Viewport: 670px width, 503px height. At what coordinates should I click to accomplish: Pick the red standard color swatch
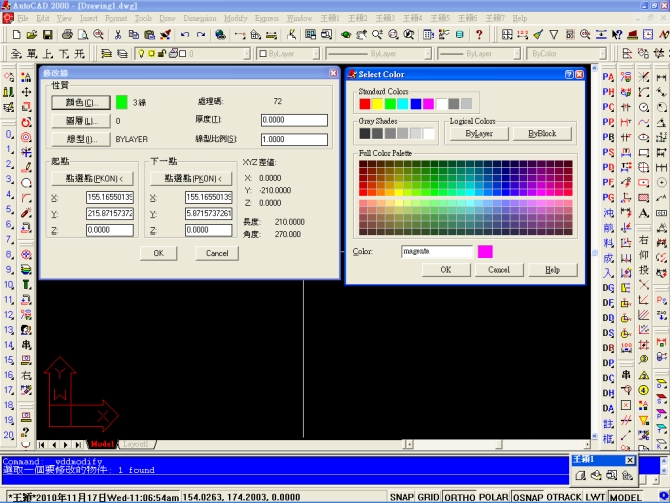click(x=364, y=104)
